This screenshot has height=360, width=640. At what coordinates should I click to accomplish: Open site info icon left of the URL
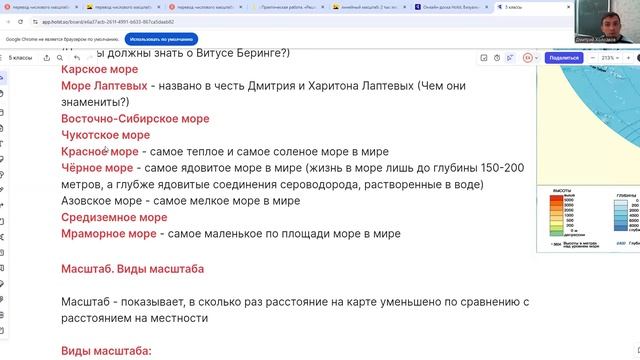pyautogui.click(x=35, y=22)
